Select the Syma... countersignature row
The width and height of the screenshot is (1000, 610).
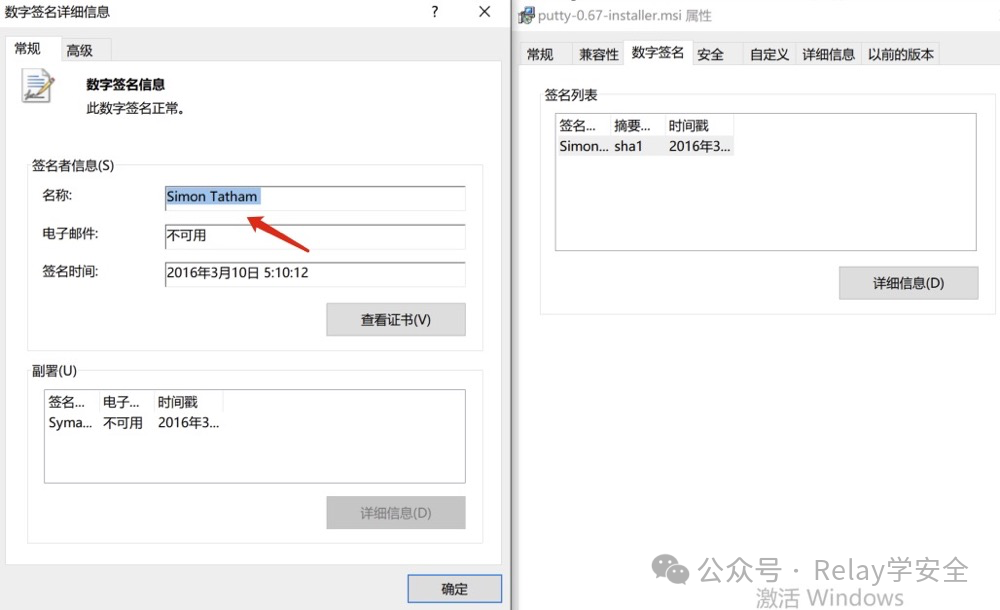134,422
